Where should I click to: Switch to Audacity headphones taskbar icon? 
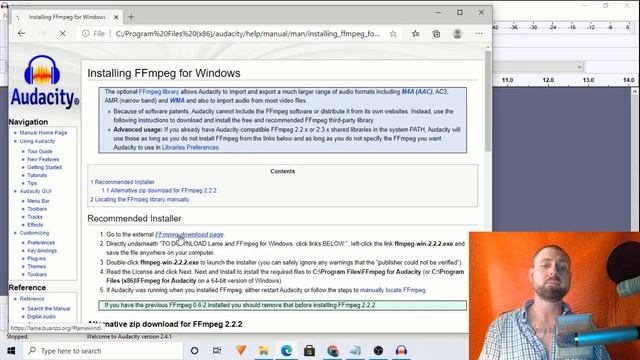click(x=401, y=350)
